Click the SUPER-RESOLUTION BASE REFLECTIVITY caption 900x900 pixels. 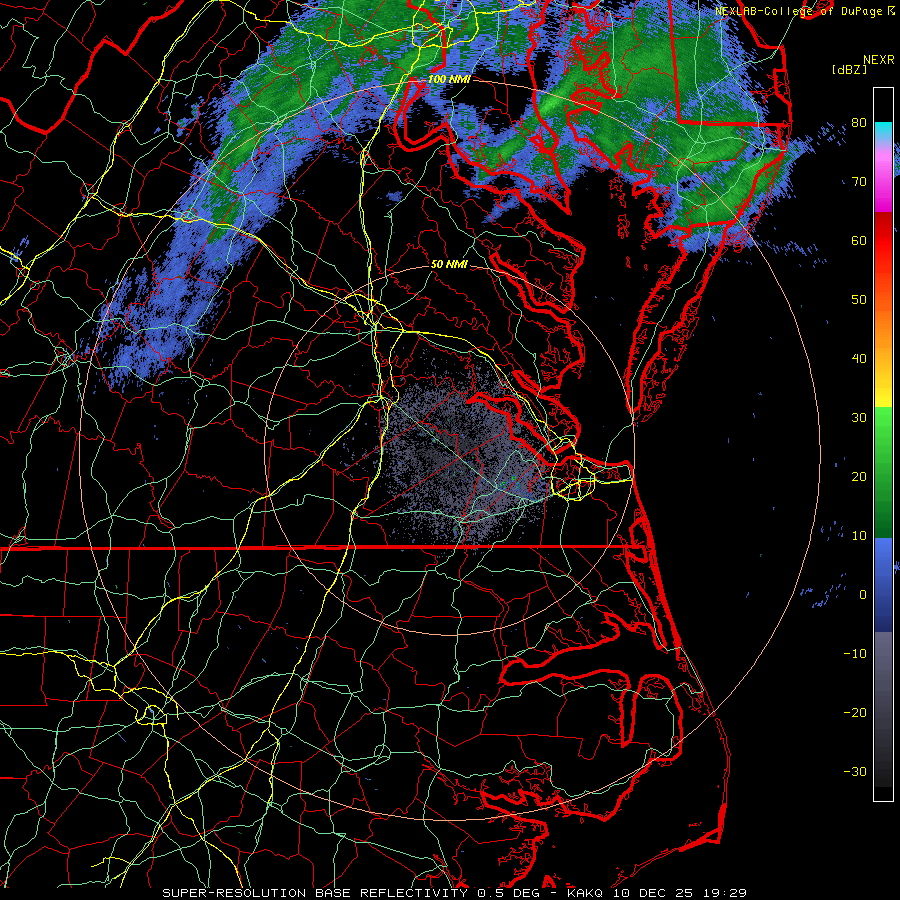point(315,893)
